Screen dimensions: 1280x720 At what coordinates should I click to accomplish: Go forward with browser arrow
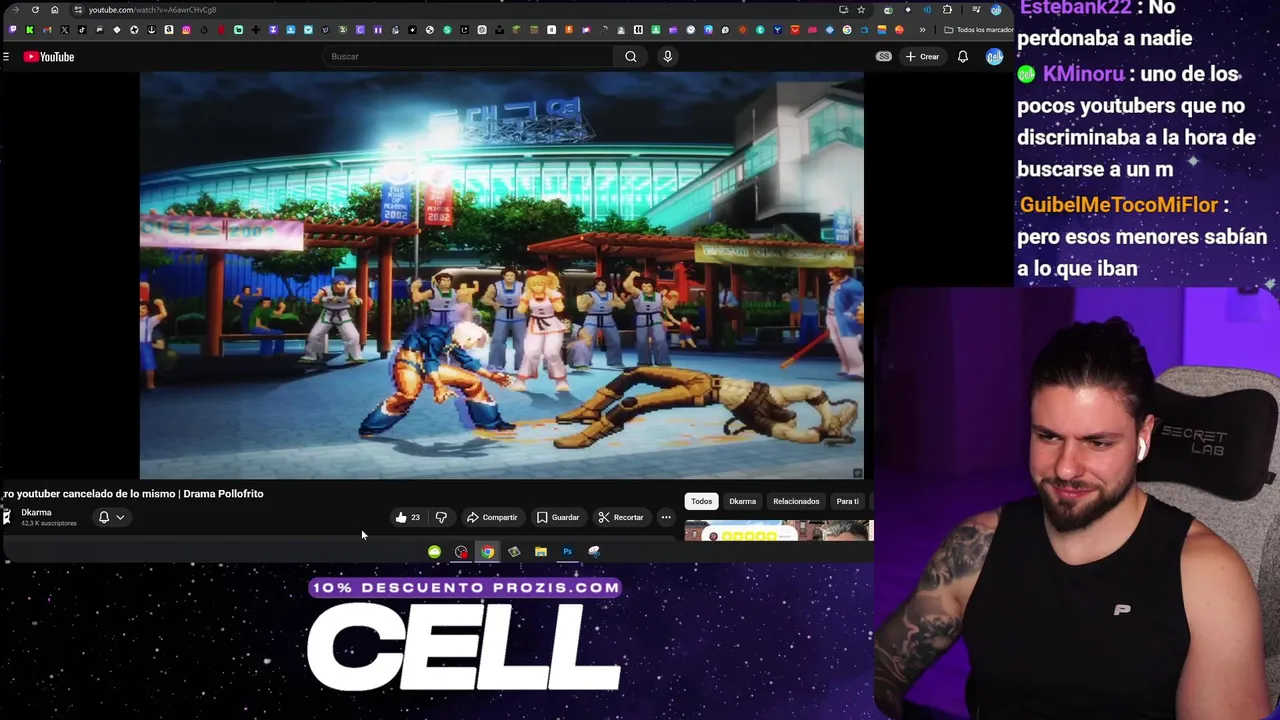click(15, 10)
